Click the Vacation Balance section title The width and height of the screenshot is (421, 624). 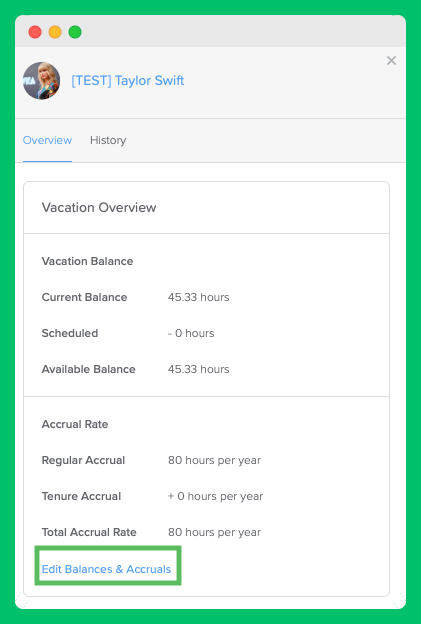(88, 261)
